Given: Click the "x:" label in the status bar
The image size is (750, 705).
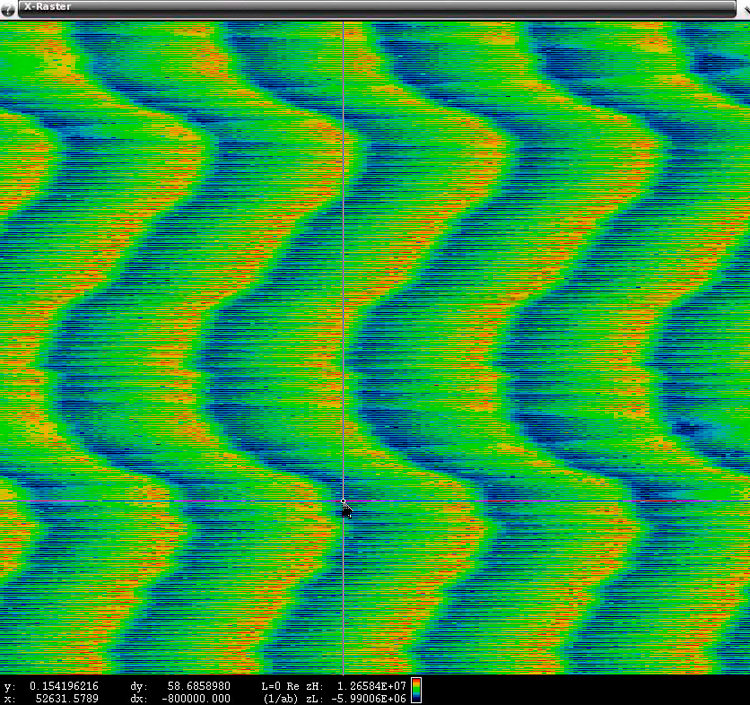Looking at the screenshot, I should click(x=10, y=699).
